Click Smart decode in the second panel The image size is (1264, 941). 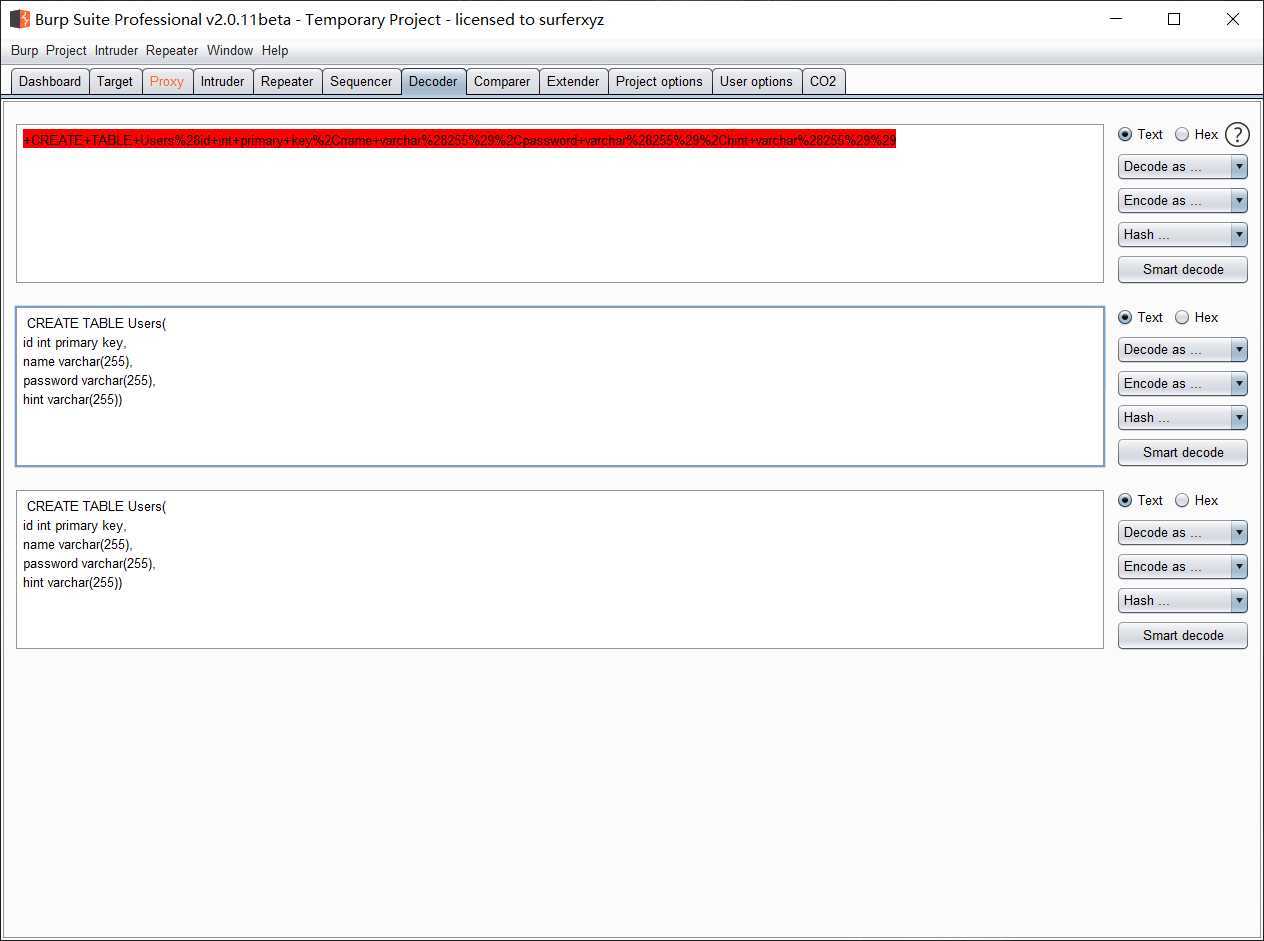pyautogui.click(x=1183, y=452)
